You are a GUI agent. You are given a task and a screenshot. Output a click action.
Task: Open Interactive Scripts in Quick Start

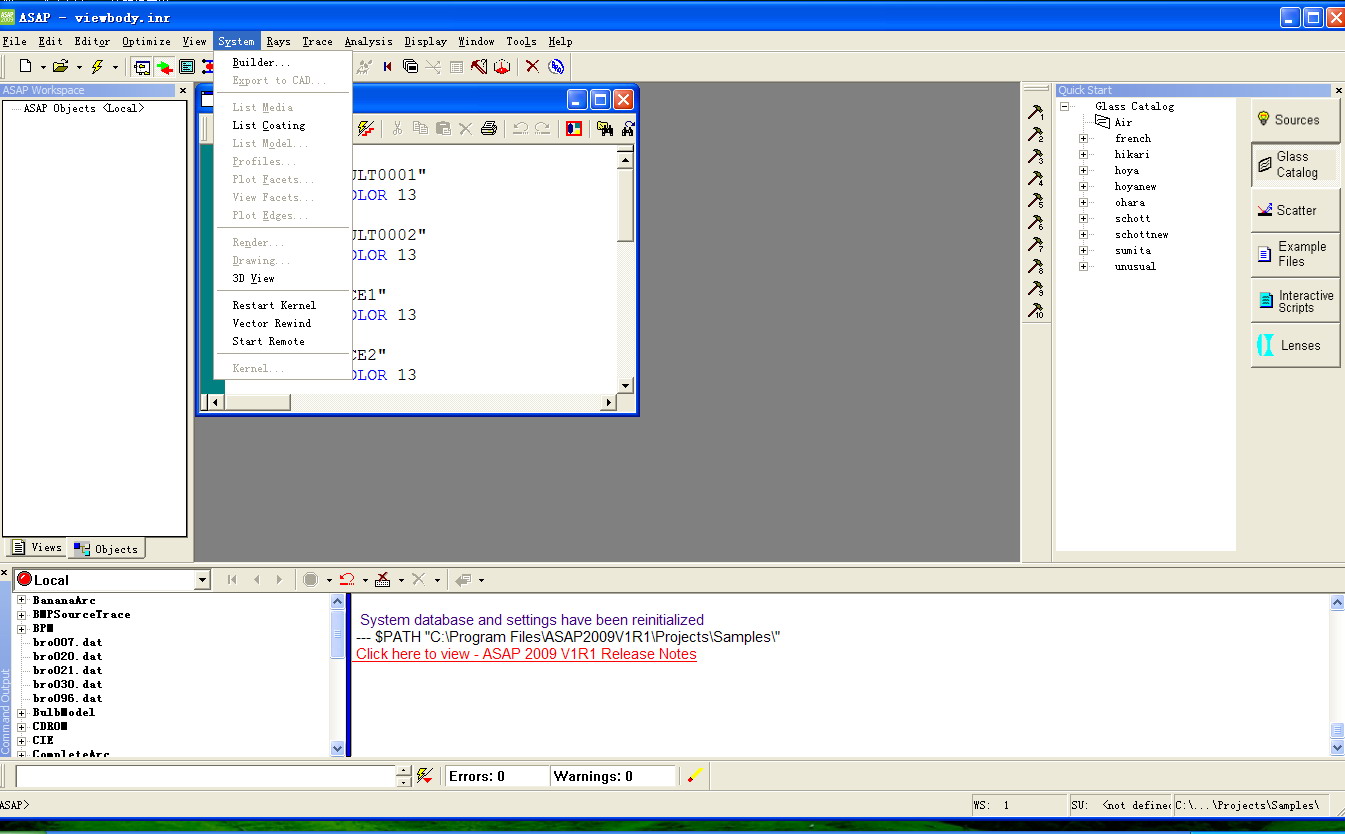tap(1295, 301)
